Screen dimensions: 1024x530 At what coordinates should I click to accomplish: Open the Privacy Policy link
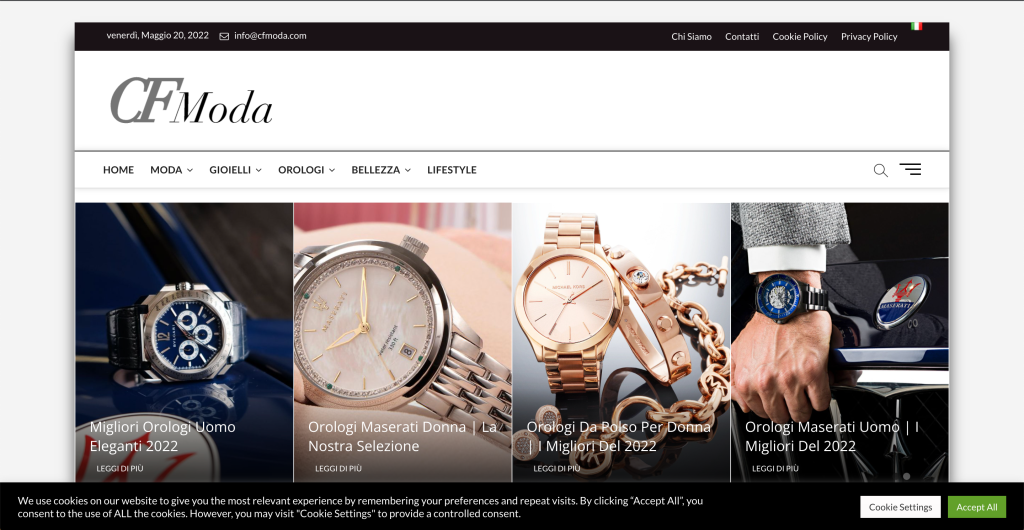coord(869,37)
